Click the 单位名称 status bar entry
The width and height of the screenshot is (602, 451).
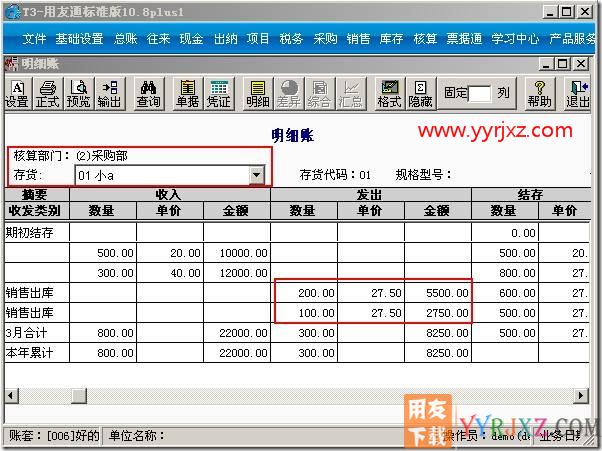pyautogui.click(x=137, y=436)
